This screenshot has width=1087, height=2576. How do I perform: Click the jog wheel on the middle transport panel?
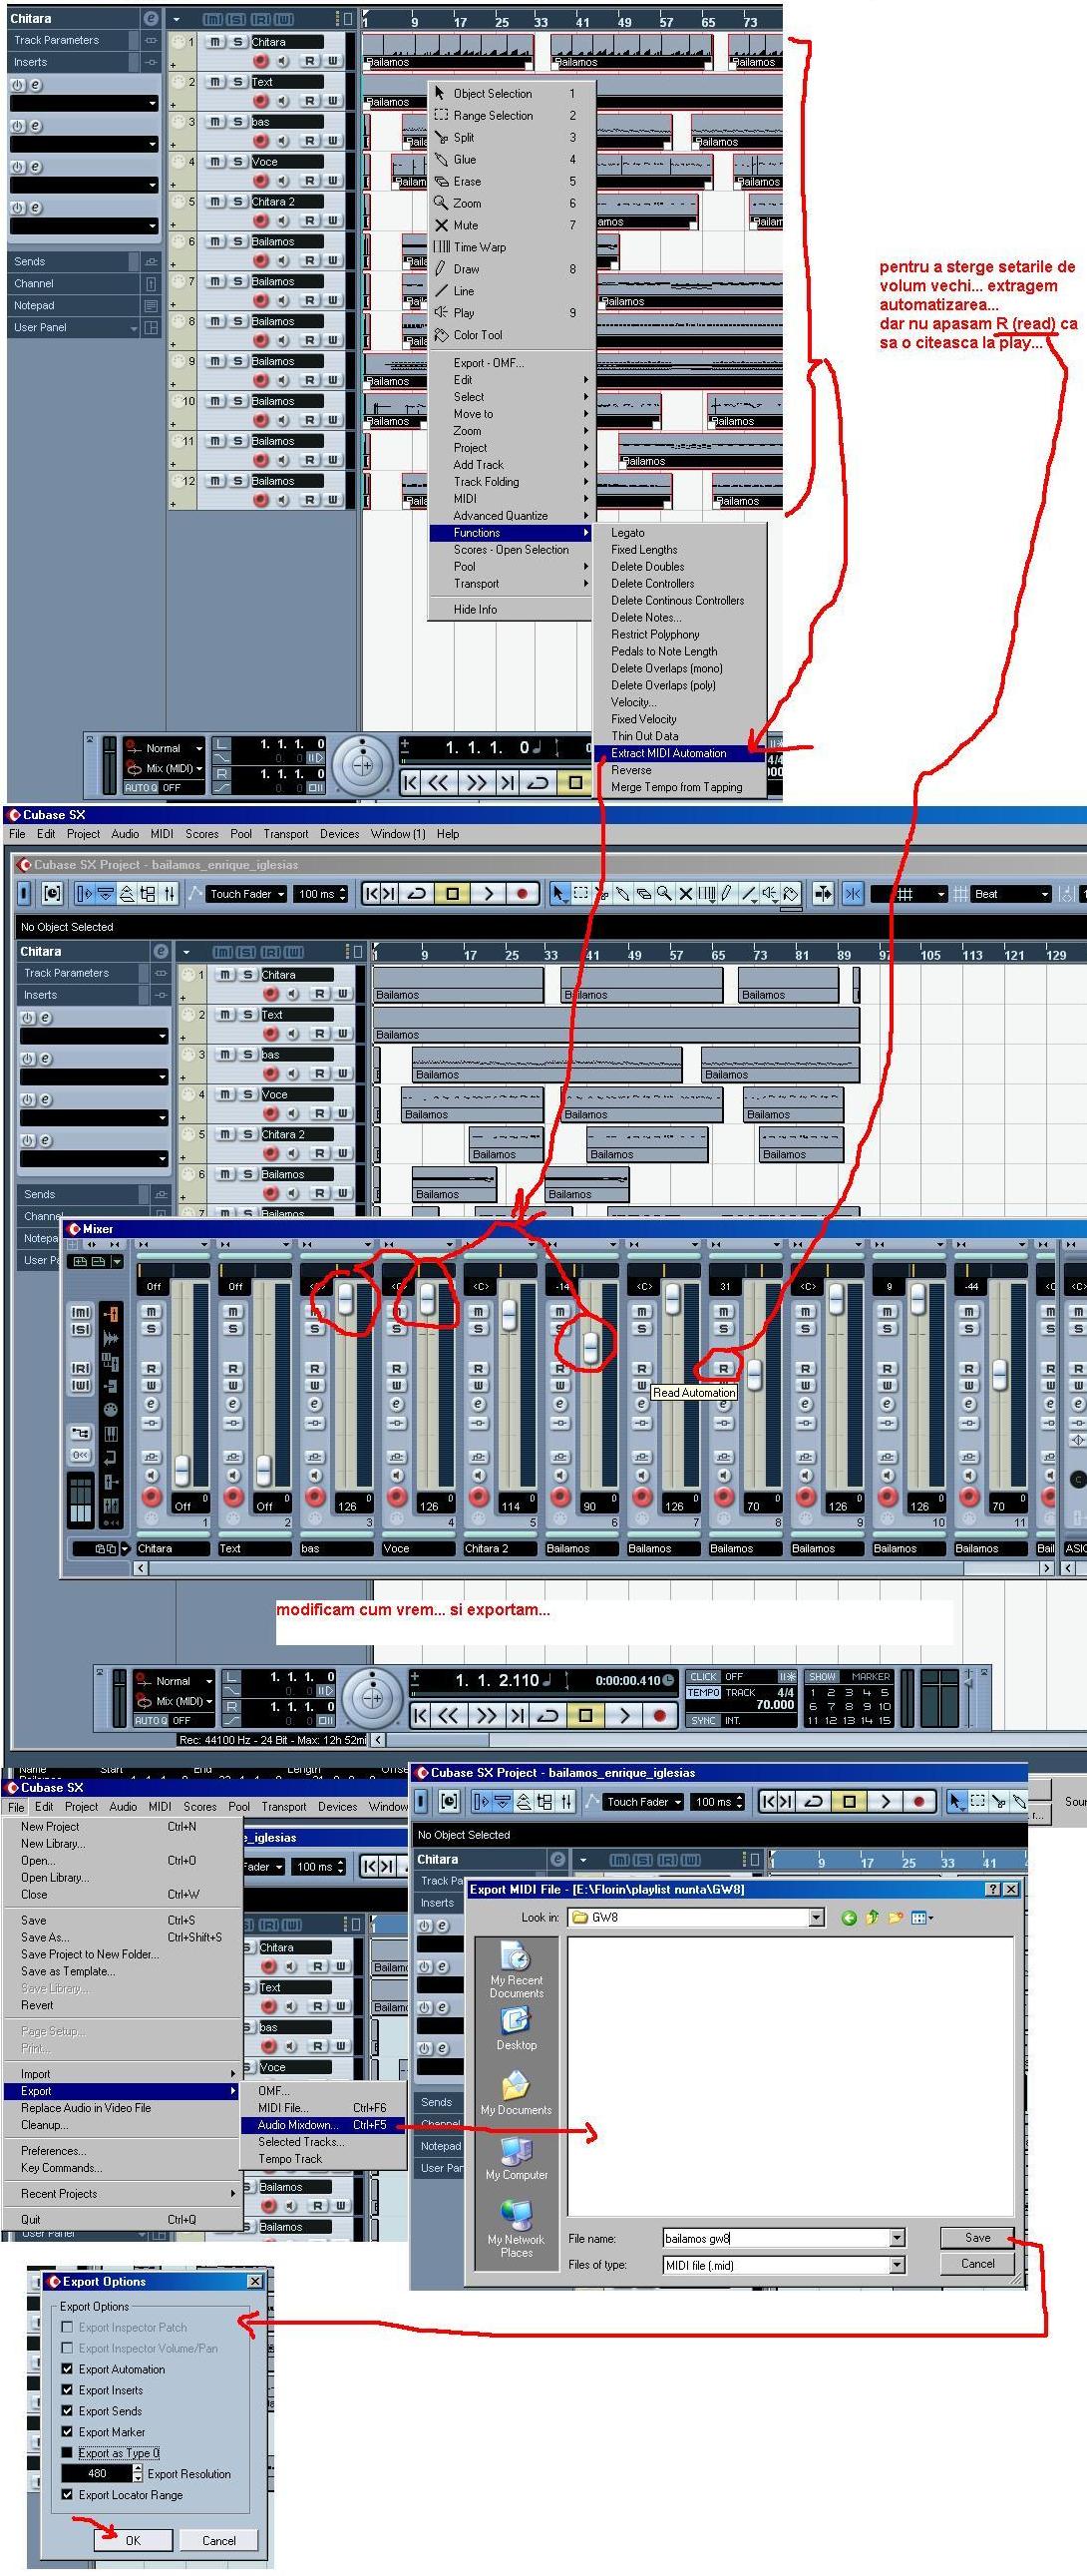pyautogui.click(x=372, y=1698)
